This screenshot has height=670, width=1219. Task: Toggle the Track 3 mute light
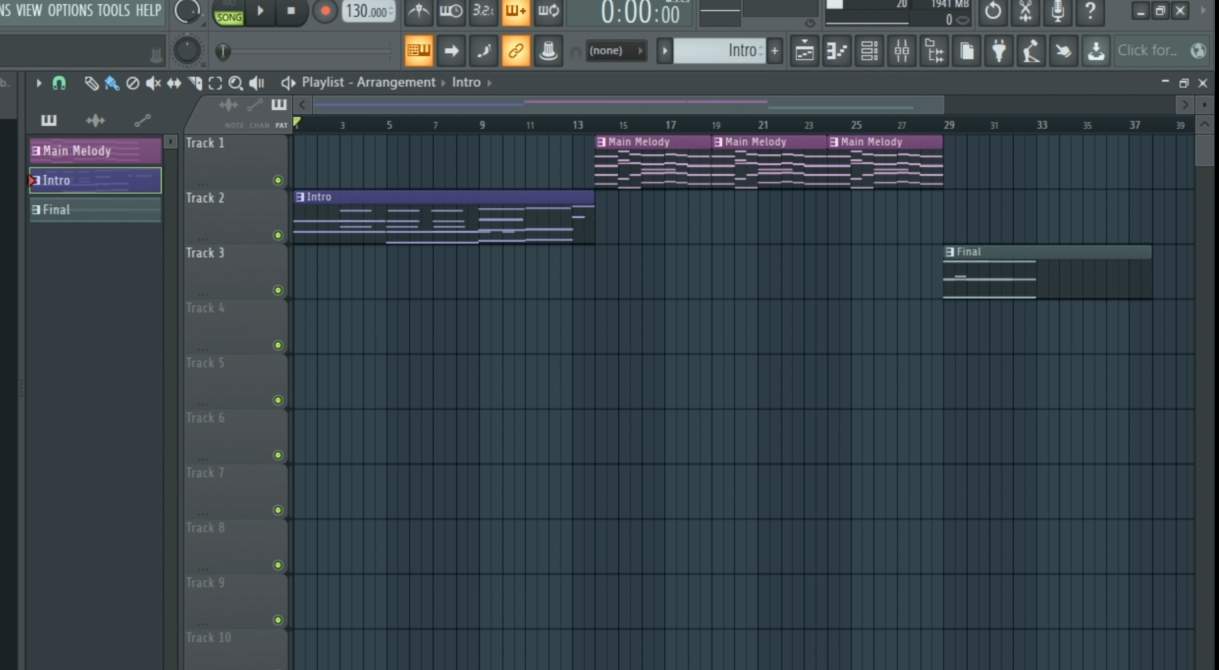[278, 291]
